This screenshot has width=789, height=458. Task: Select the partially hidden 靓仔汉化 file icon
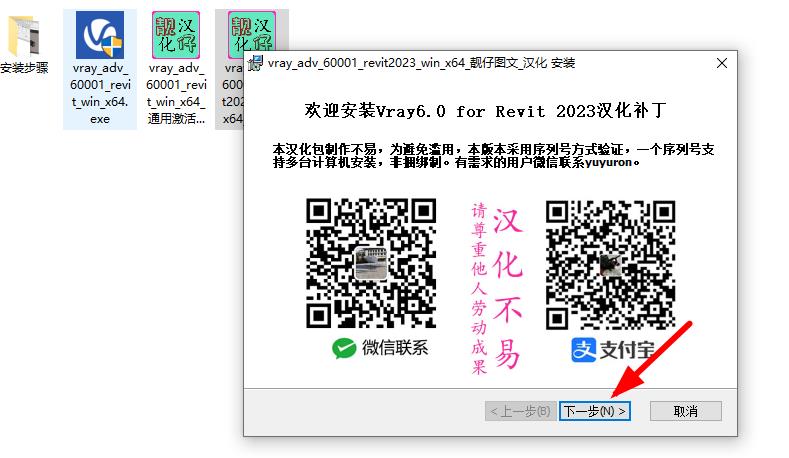pyautogui.click(x=251, y=31)
